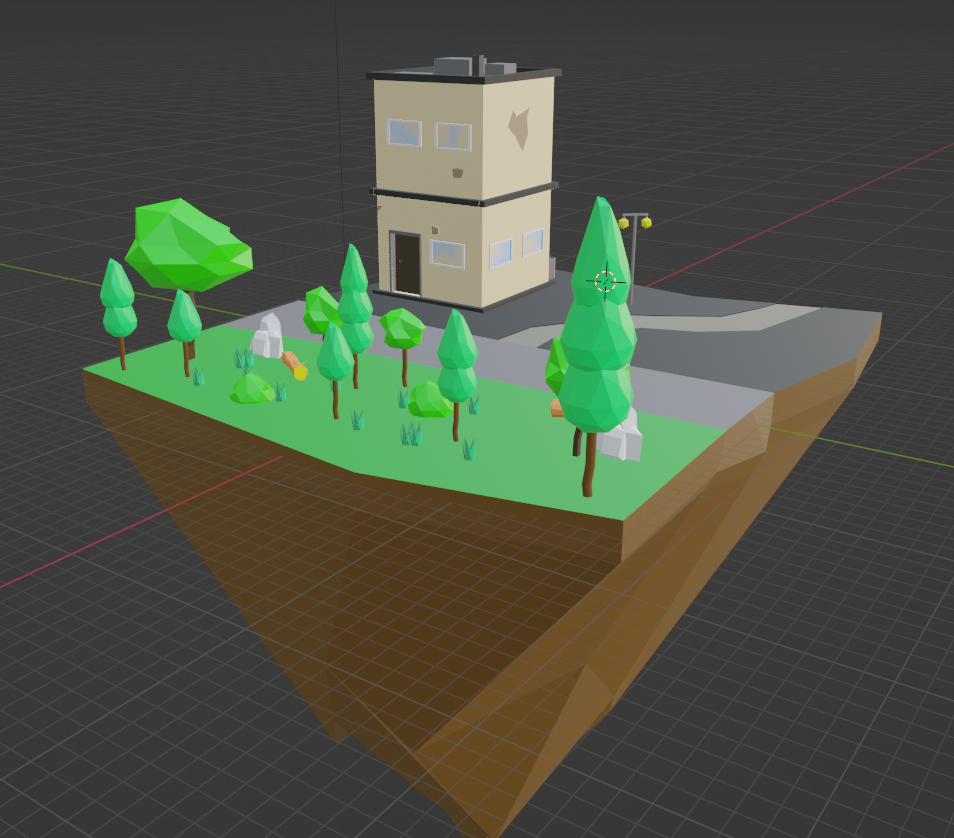Click the leftmost small pine tree

(118, 300)
